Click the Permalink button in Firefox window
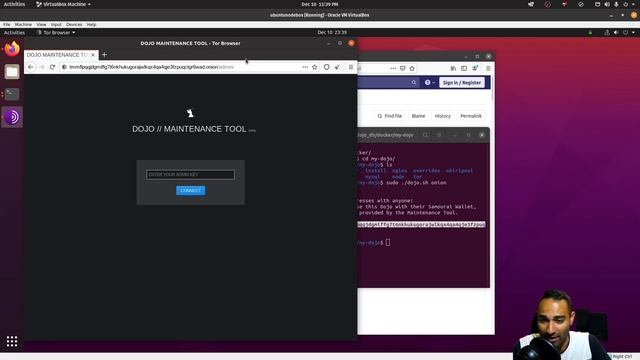The width and height of the screenshot is (640, 360). point(471,116)
